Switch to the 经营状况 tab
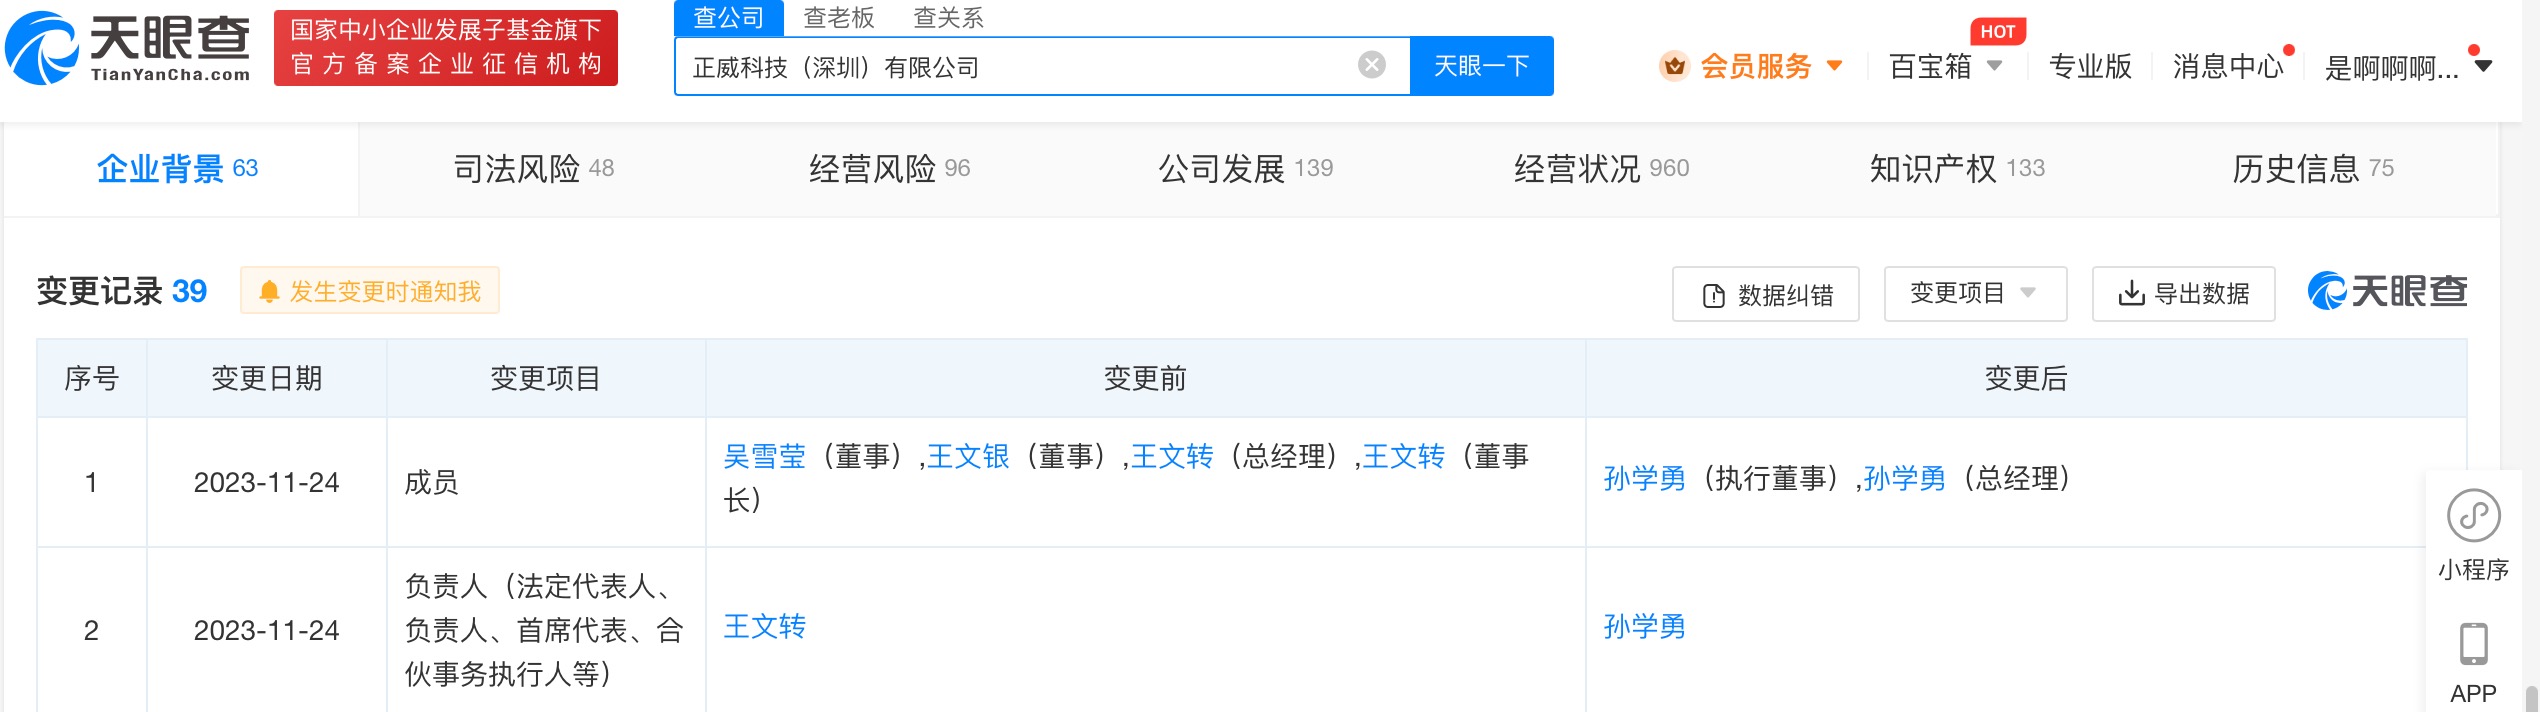 [x=1602, y=168]
